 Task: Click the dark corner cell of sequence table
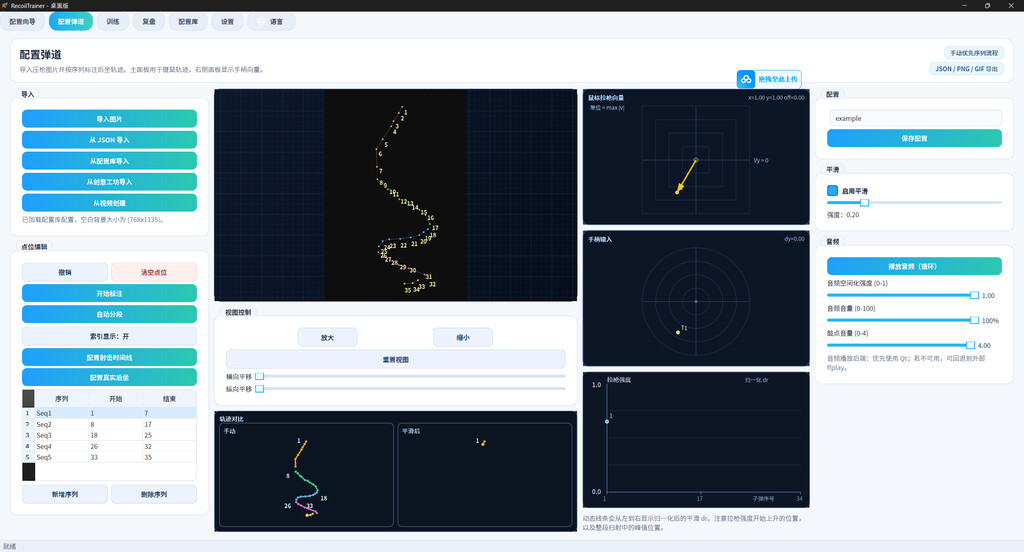28,398
